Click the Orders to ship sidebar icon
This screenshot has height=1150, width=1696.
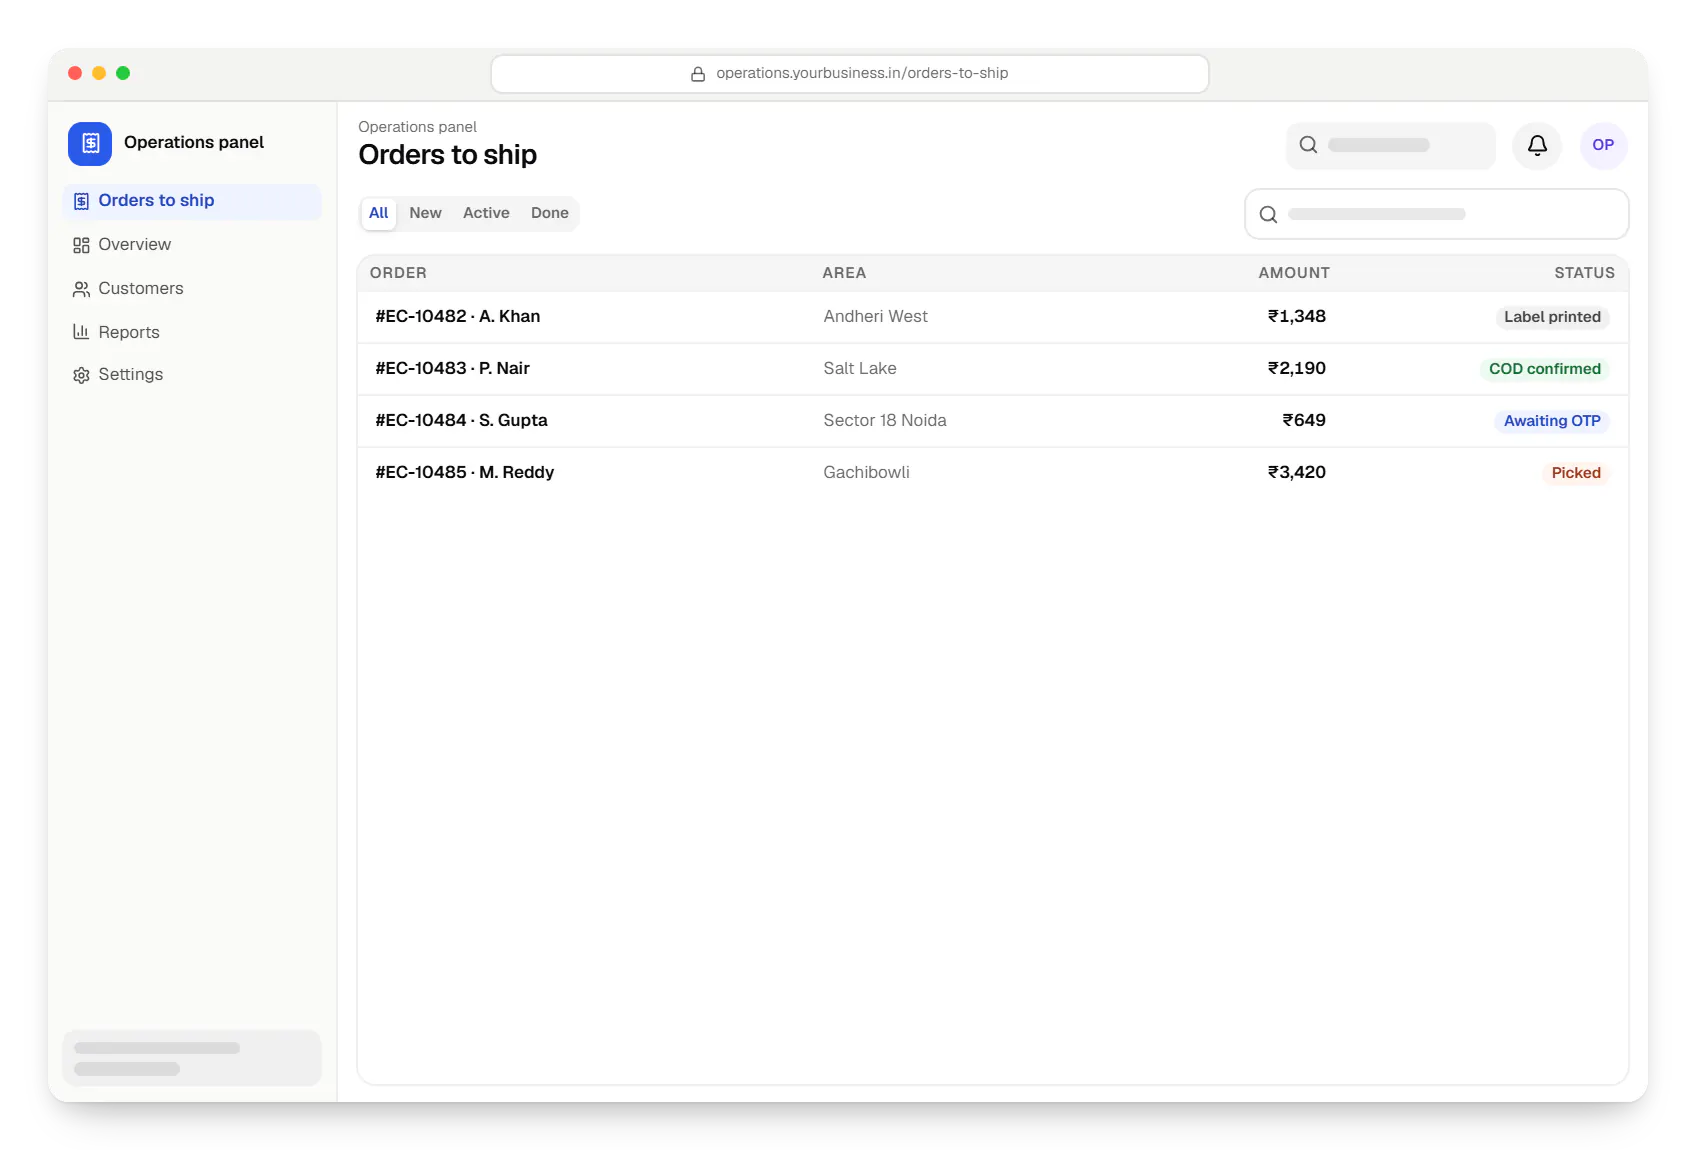81,201
